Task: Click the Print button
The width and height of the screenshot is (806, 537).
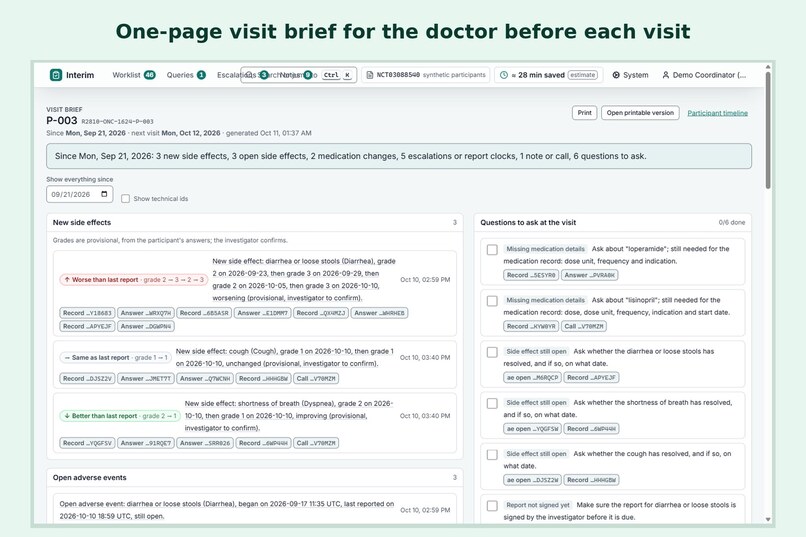Action: (x=584, y=113)
